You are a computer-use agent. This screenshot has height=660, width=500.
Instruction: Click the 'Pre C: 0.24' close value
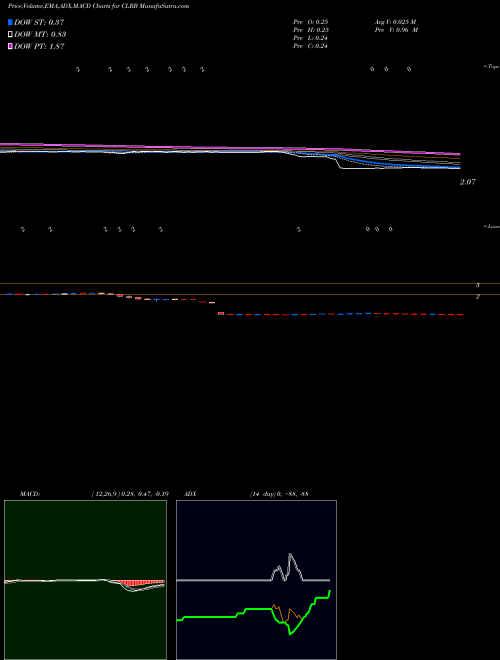pos(310,46)
